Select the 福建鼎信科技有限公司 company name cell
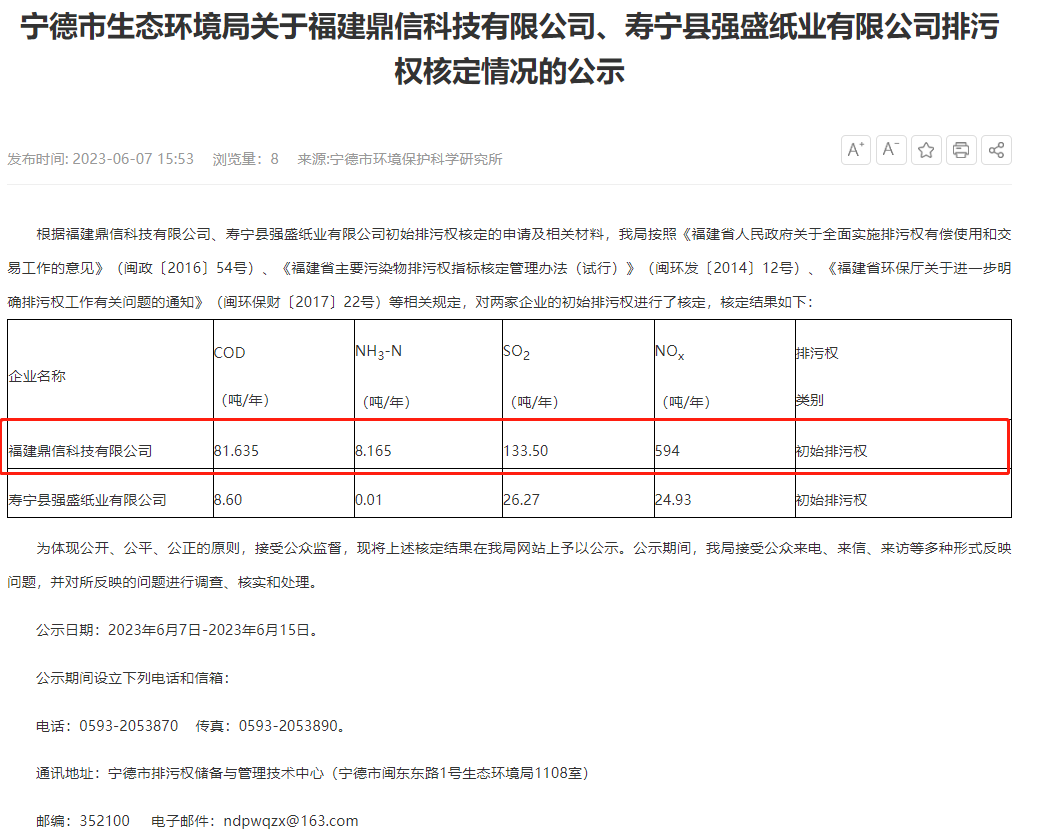The image size is (1041, 833). [x=80, y=451]
